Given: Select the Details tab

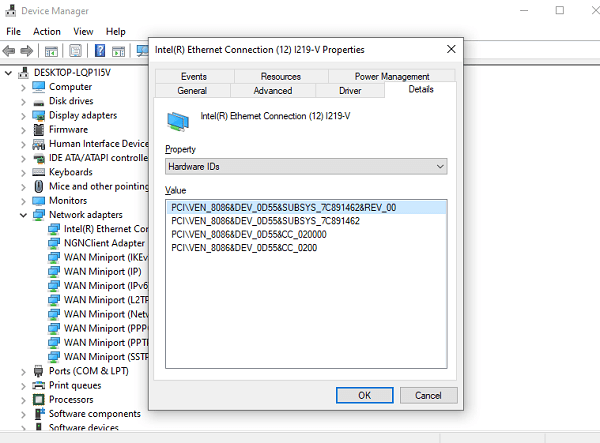Looking at the screenshot, I should [421, 89].
